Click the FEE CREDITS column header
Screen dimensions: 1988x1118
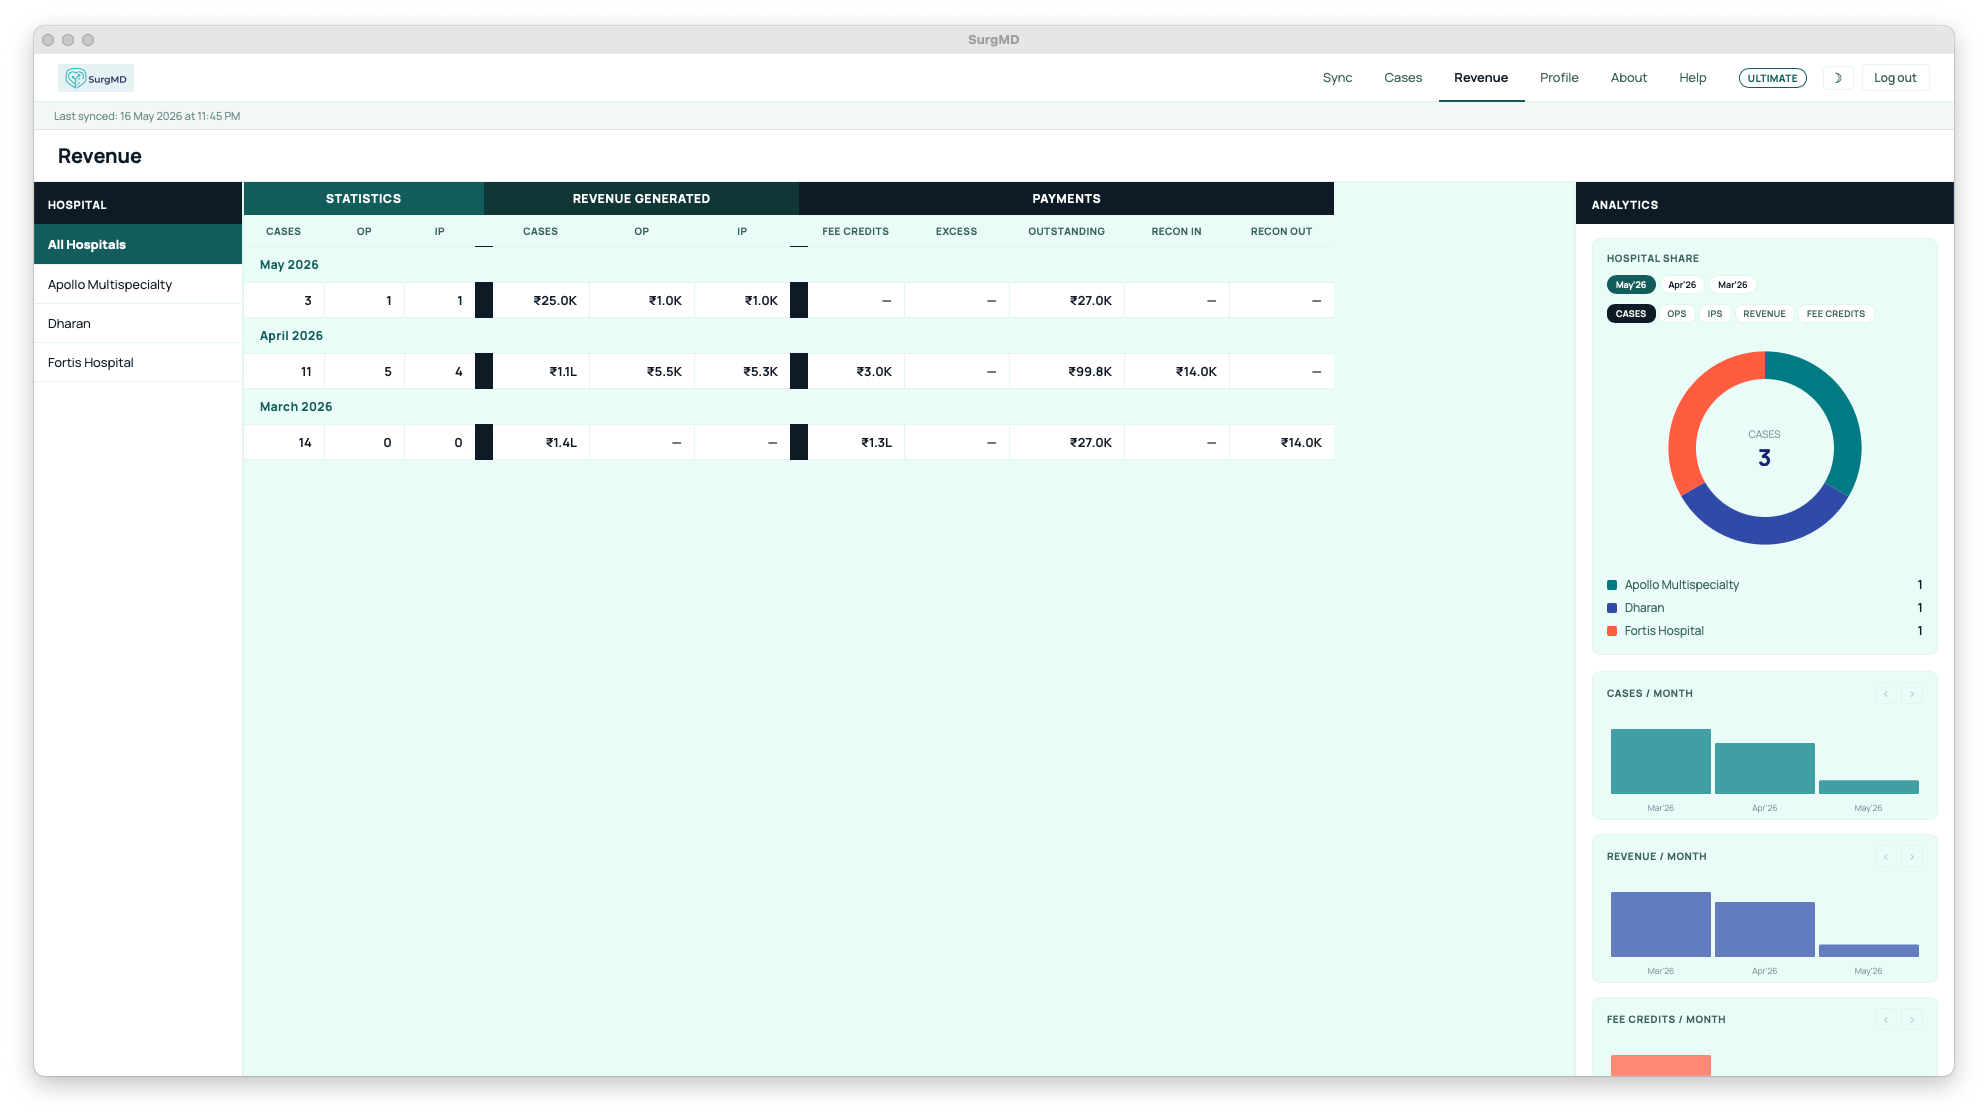pos(856,232)
